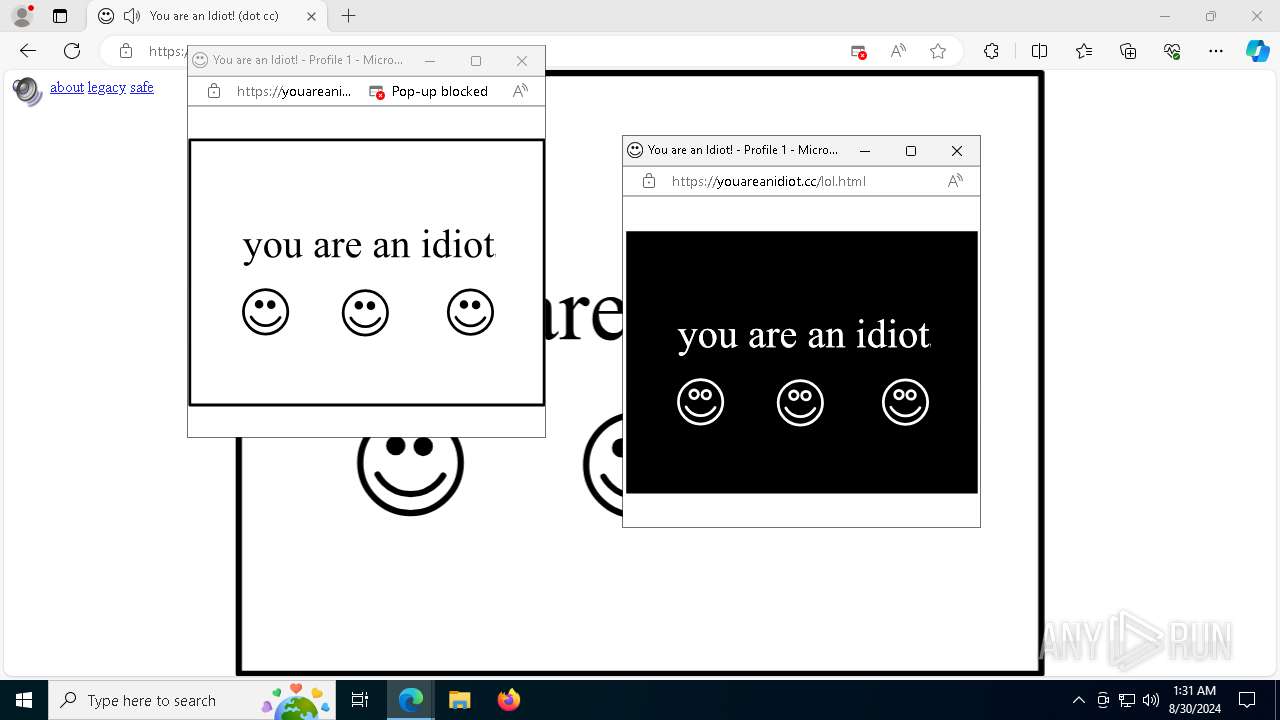Open a new tab with plus button

(x=348, y=16)
